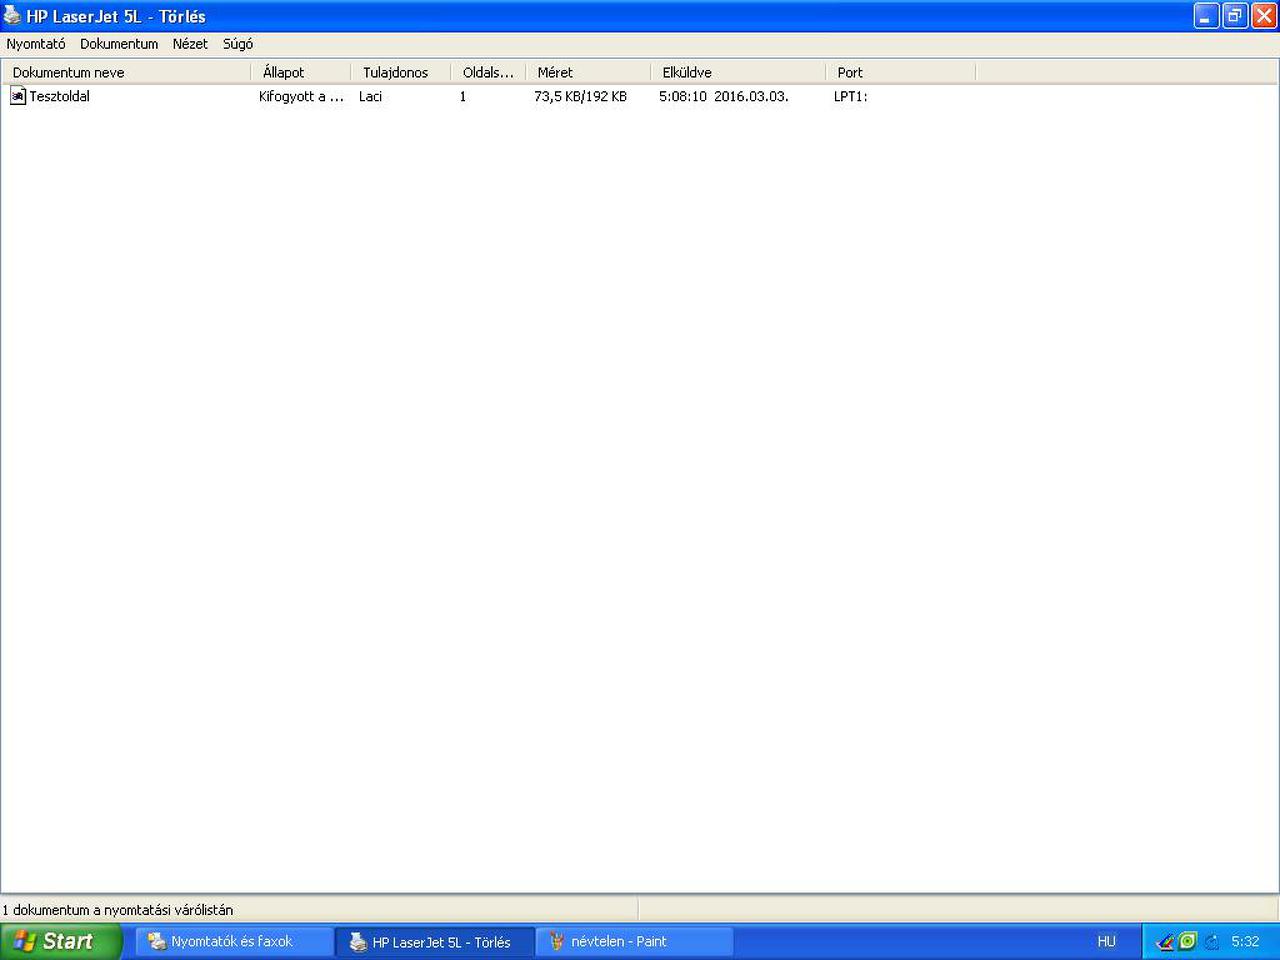Sort by the Tulajdonos column header
1280x960 pixels.
(401, 72)
